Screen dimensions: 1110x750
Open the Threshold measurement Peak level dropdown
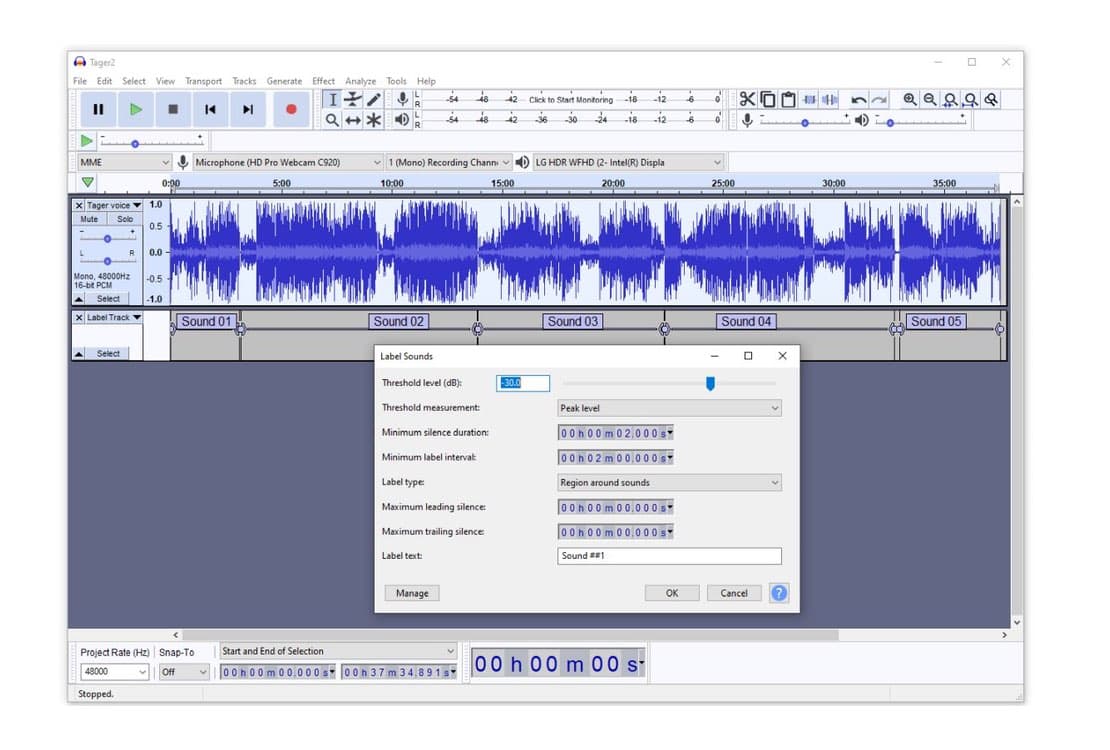pos(669,408)
